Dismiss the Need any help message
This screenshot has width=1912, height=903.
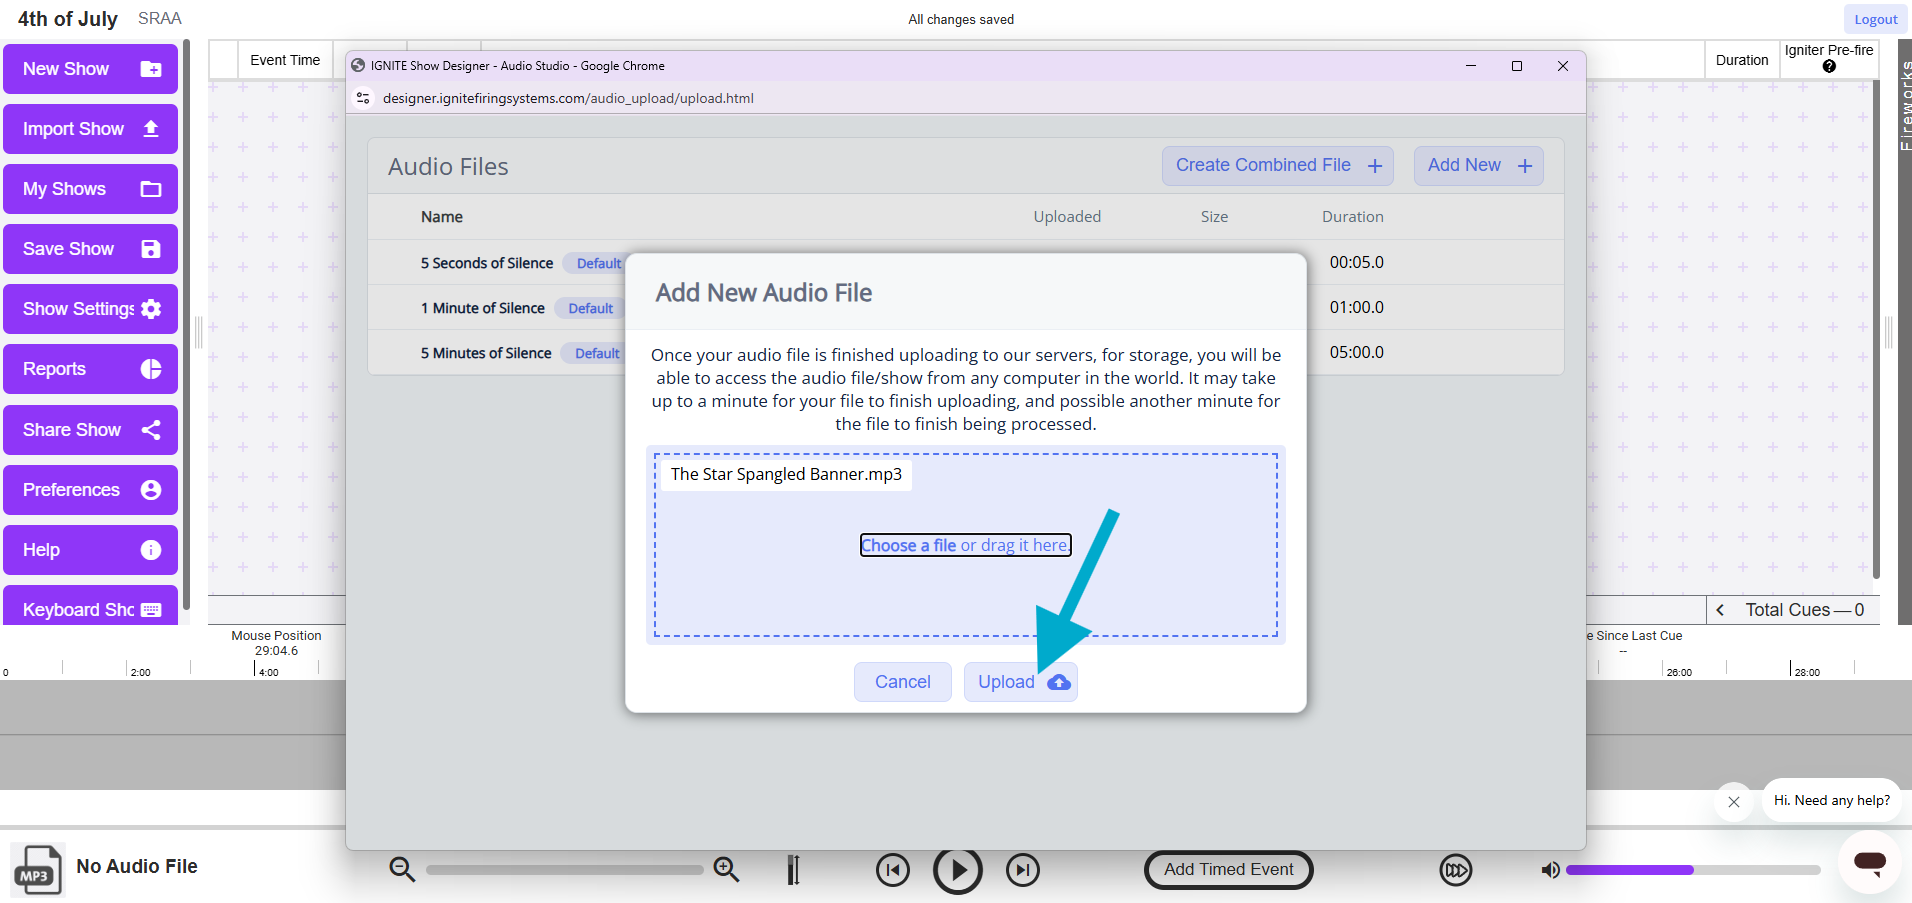[1735, 801]
